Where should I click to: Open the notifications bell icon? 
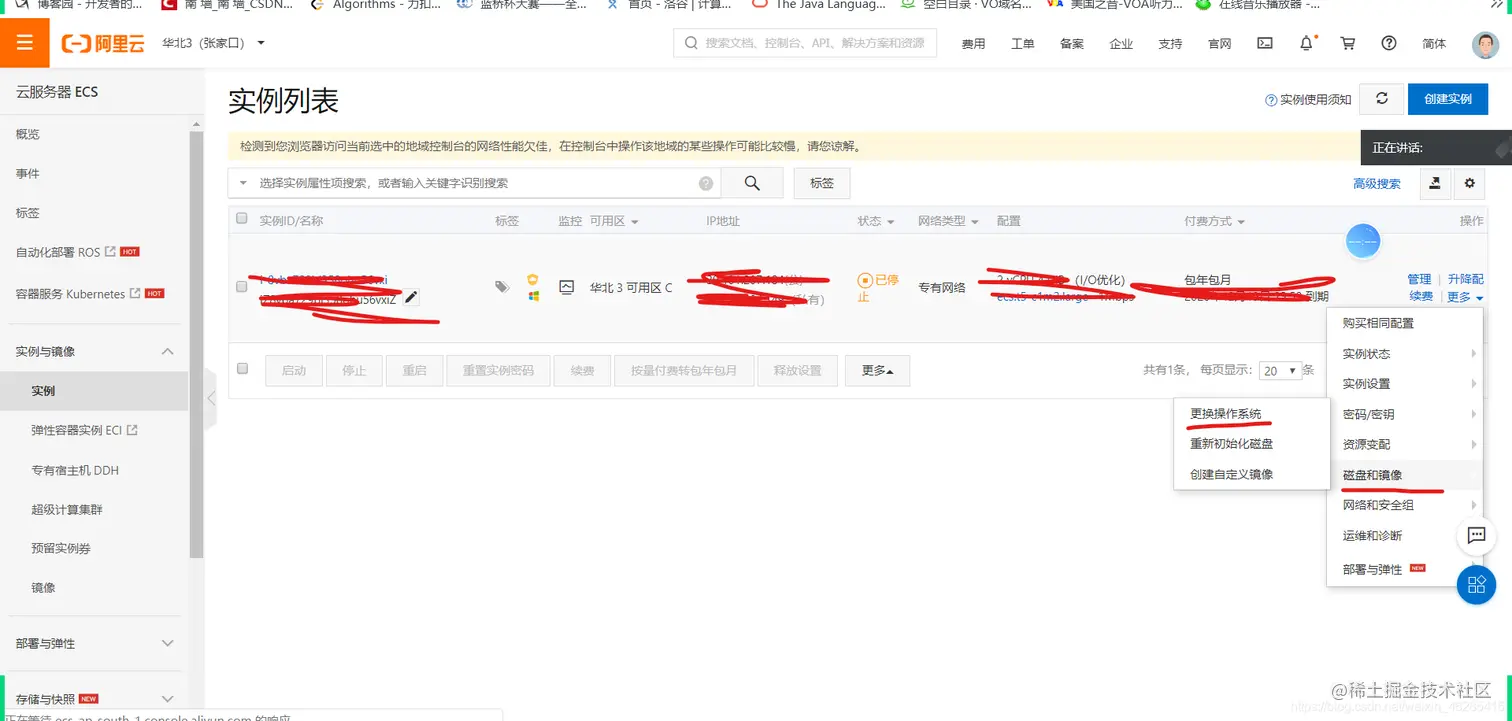coord(1306,43)
